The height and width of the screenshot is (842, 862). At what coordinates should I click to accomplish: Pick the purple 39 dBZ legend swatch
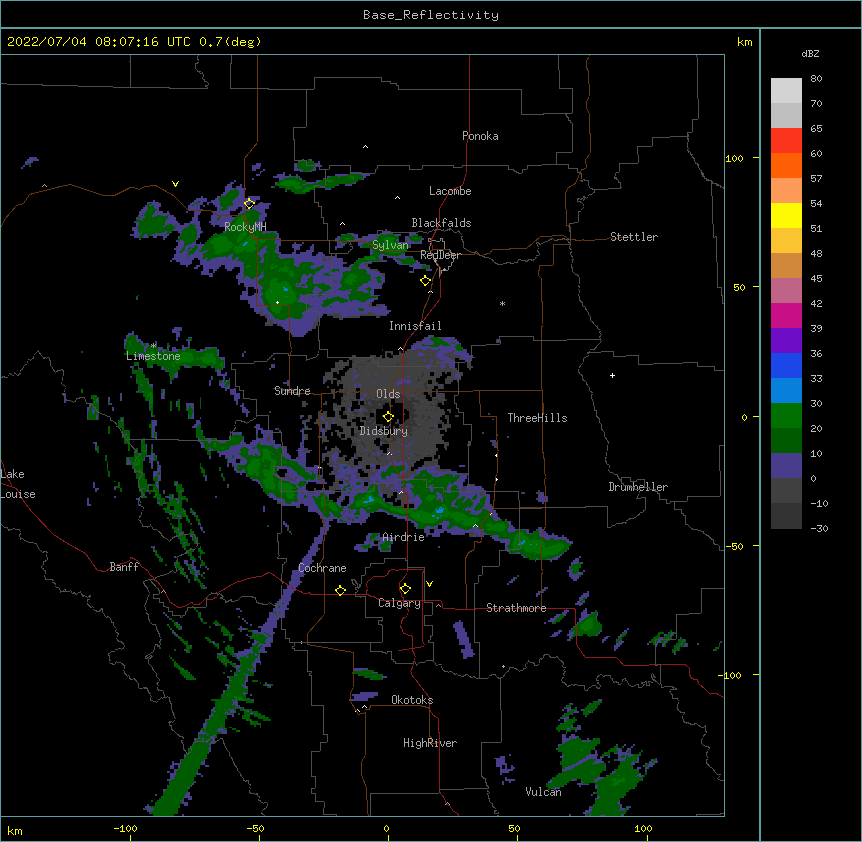pyautogui.click(x=786, y=341)
